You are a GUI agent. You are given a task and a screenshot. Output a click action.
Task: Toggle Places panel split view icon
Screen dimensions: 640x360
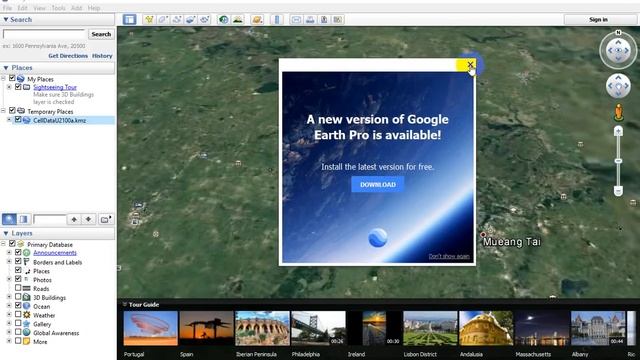click(x=23, y=219)
